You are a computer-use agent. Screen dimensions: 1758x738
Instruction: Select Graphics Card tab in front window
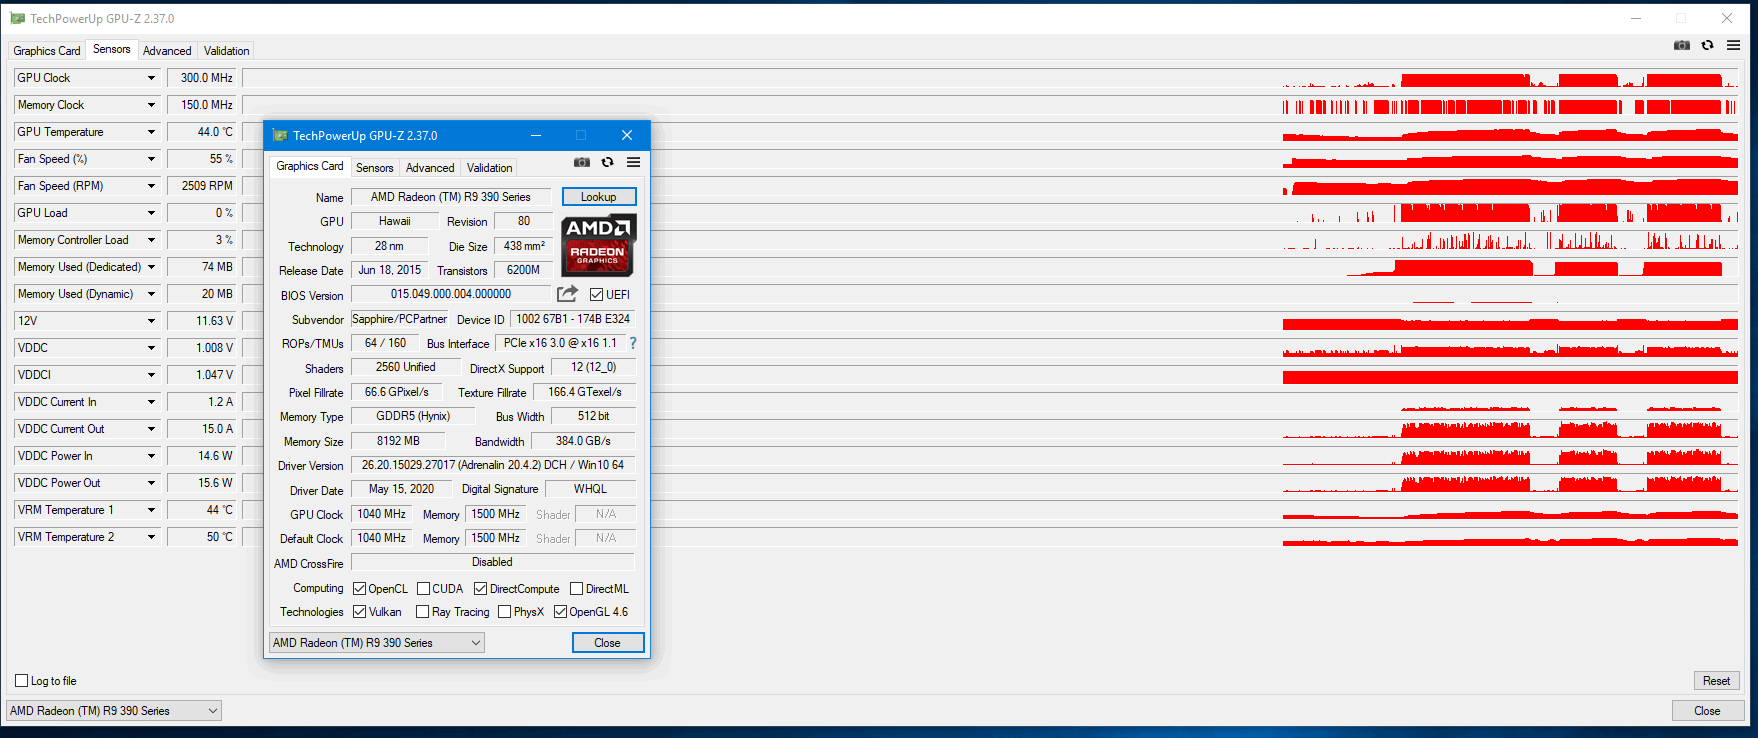(x=310, y=166)
